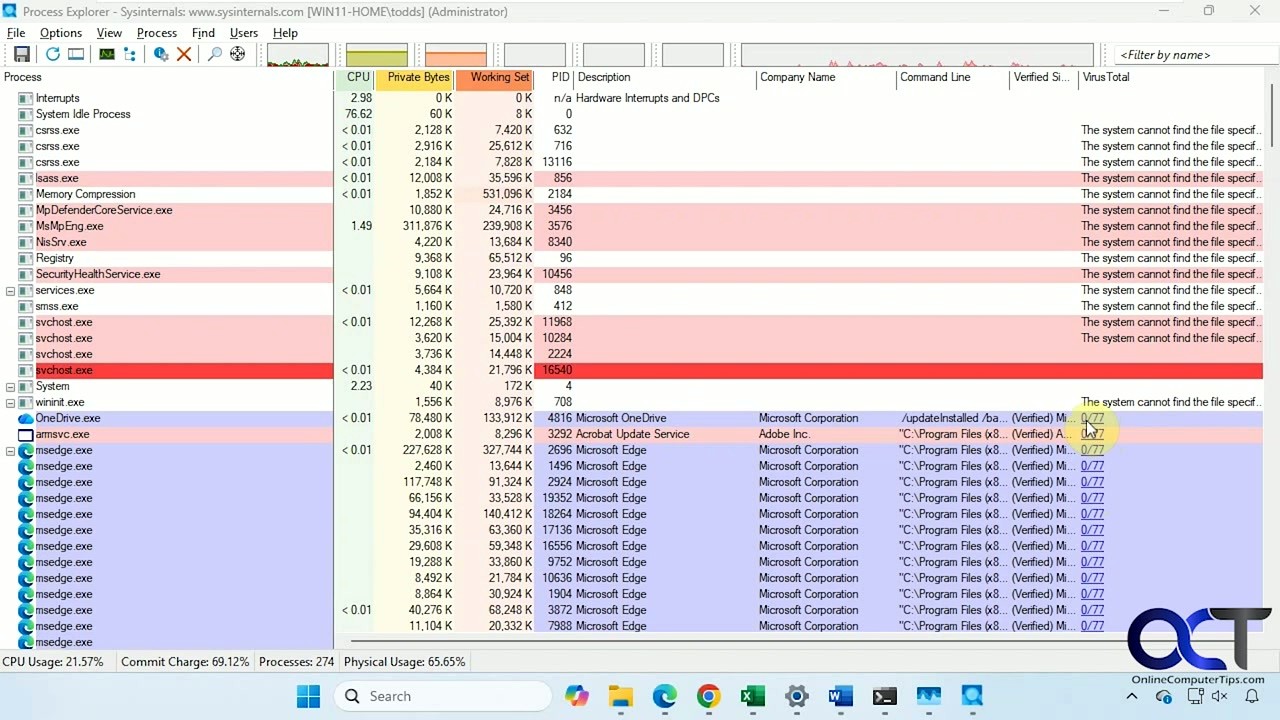Collapse the wininit.exe process branch
Viewport: 1280px width, 720px height.
point(9,402)
